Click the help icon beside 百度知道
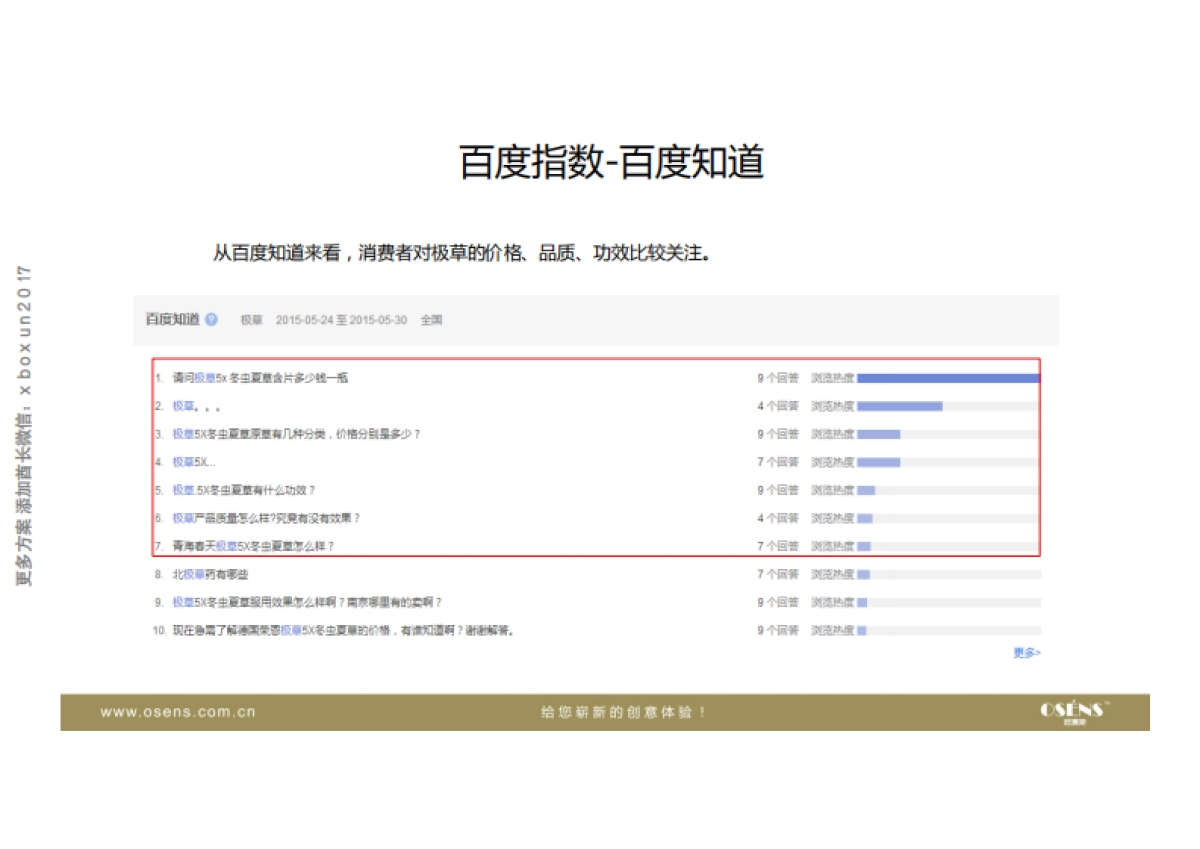The image size is (1200, 849). click(210, 318)
